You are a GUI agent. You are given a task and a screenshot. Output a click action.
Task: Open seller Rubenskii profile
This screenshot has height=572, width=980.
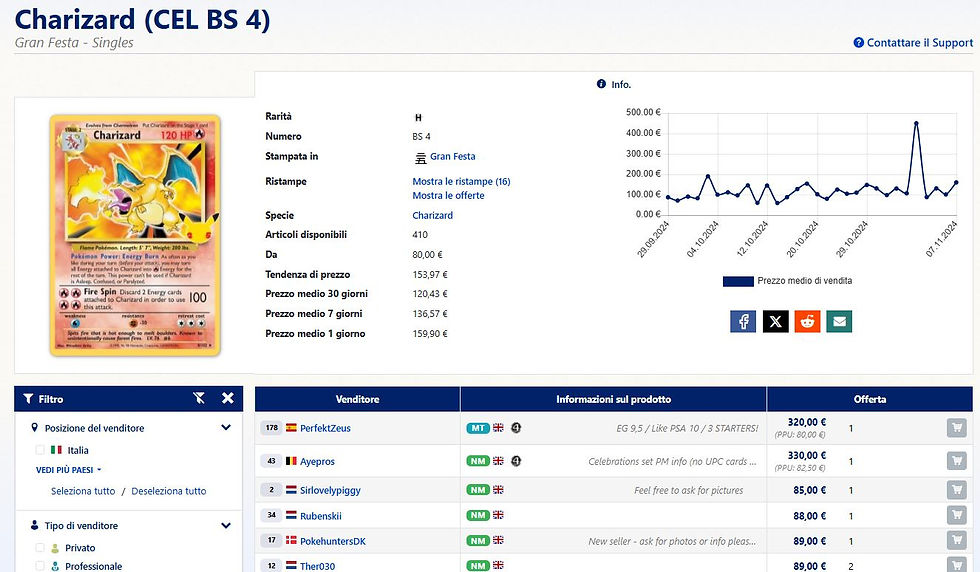(x=321, y=516)
